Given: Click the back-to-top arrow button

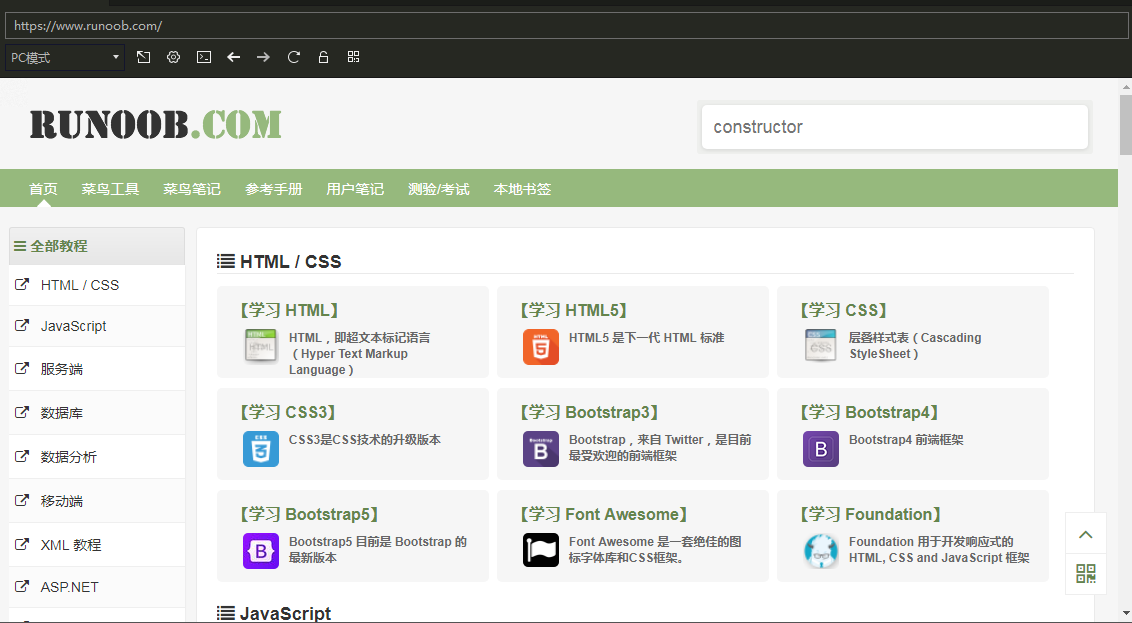Looking at the screenshot, I should 1086,534.
